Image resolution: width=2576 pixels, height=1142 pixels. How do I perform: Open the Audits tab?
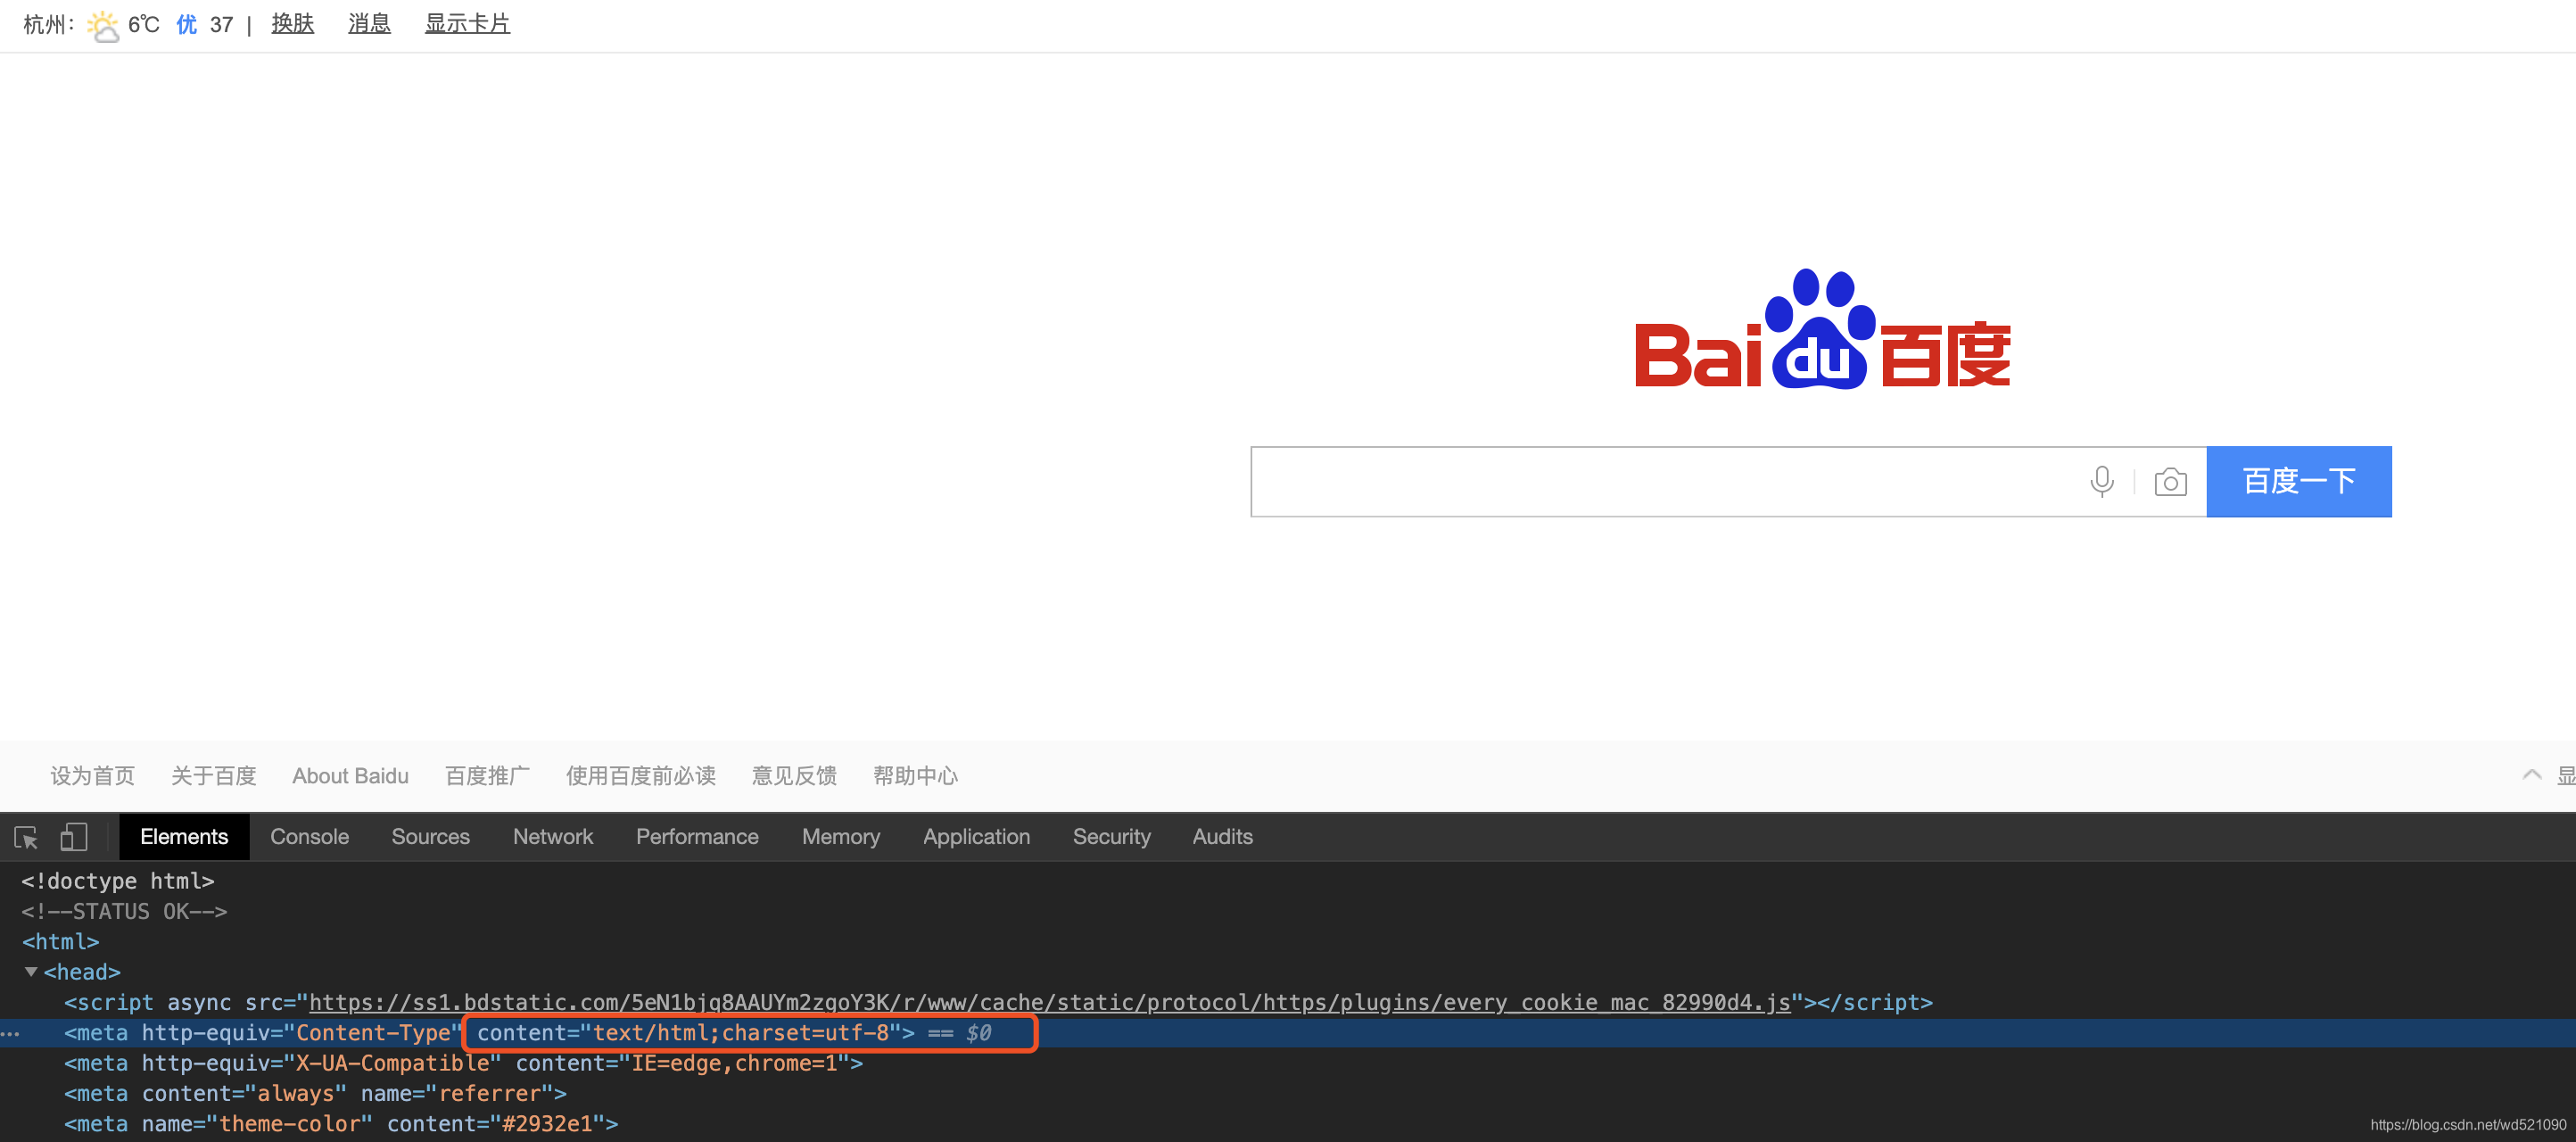pyautogui.click(x=1222, y=837)
